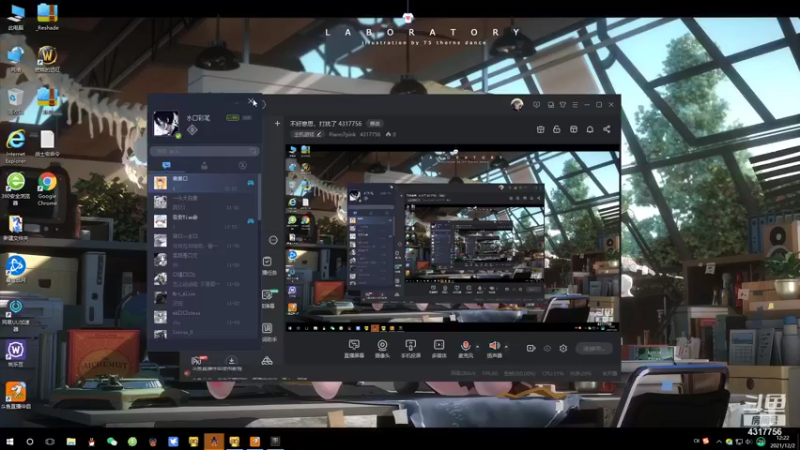Open the tasks checklist icon on sidebar
This screenshot has height=450, width=800.
[267, 262]
